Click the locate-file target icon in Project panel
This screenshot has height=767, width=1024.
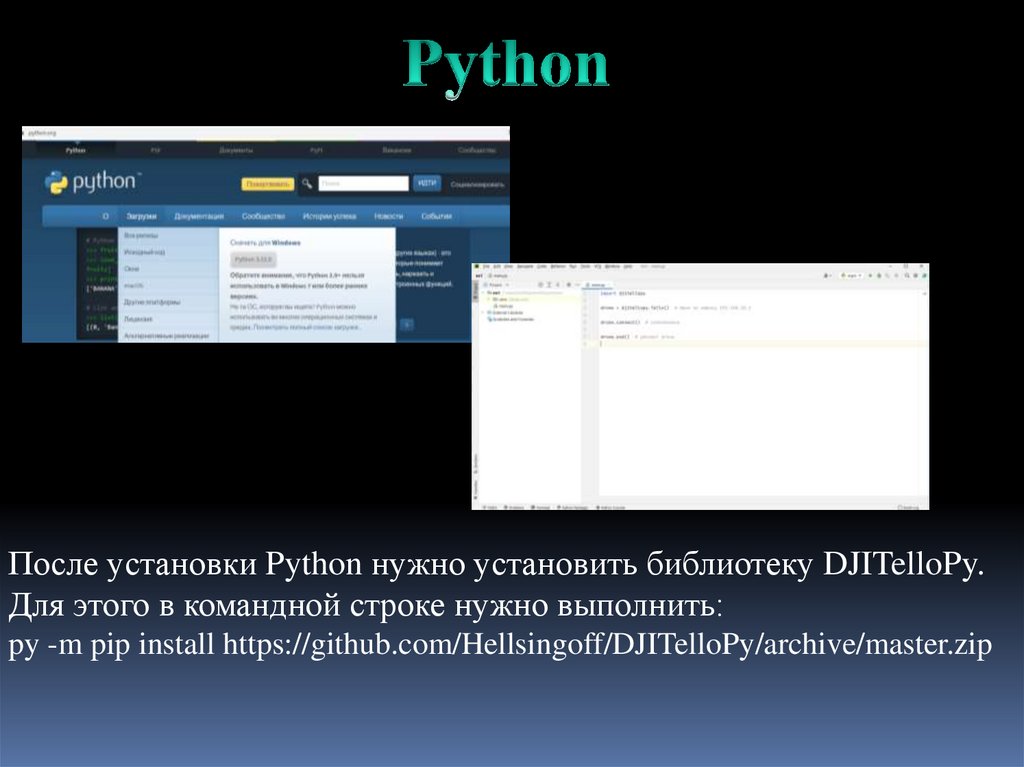pos(540,285)
